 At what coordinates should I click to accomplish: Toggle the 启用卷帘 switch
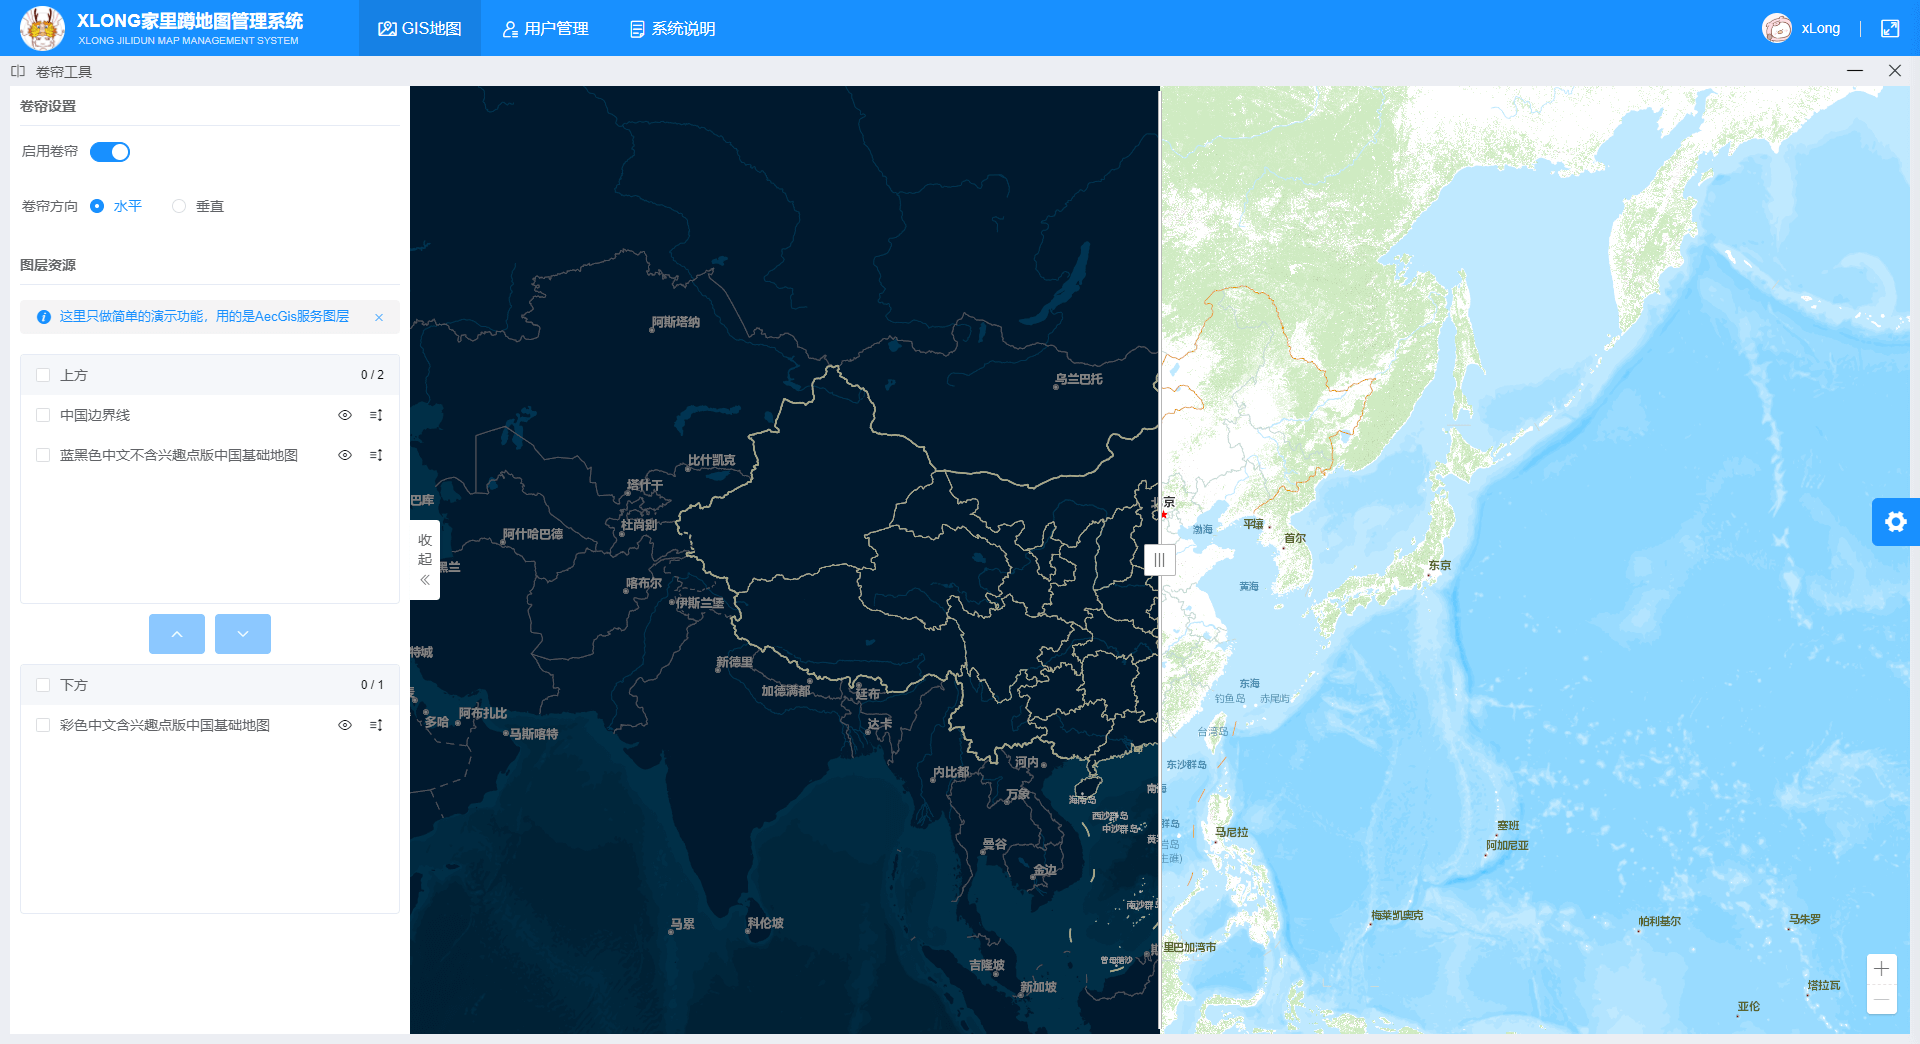[110, 152]
